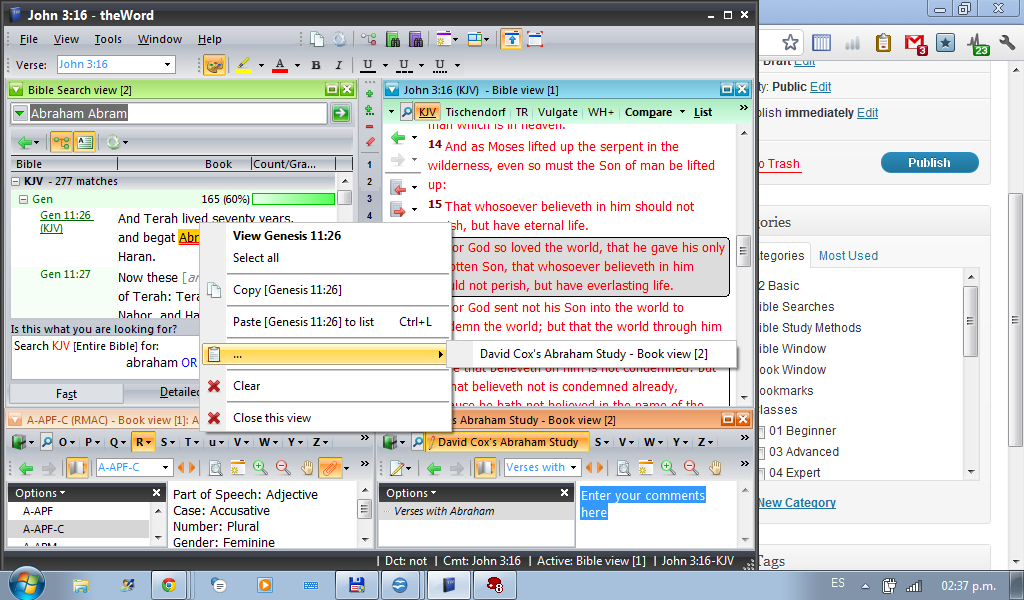Toggle the paperclip button in RMAC book view
Image resolution: width=1024 pixels, height=600 pixels.
tap(330, 467)
